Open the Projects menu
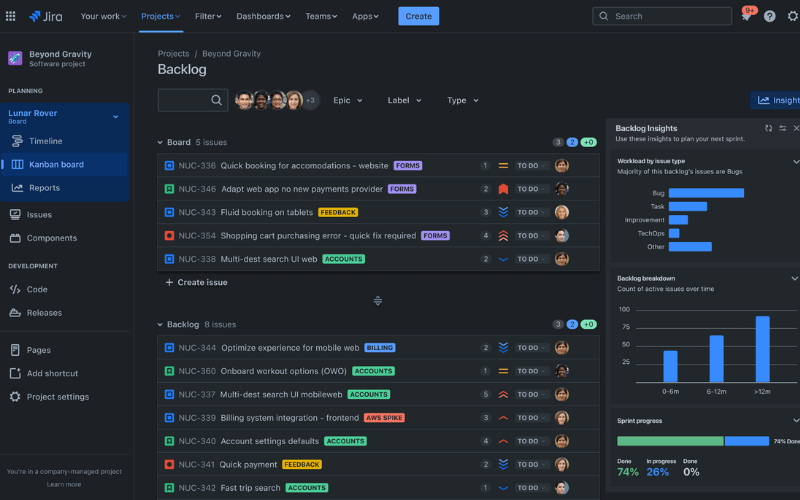 pyautogui.click(x=160, y=16)
